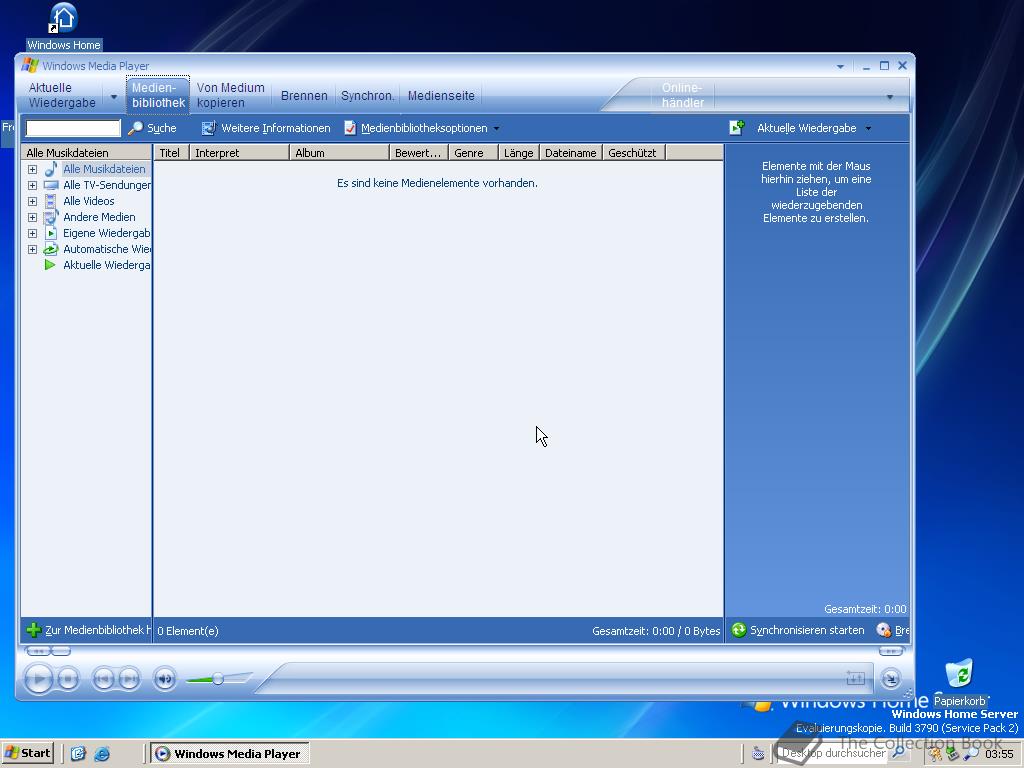Sort by Album column header
The height and width of the screenshot is (768, 1024).
click(x=339, y=153)
